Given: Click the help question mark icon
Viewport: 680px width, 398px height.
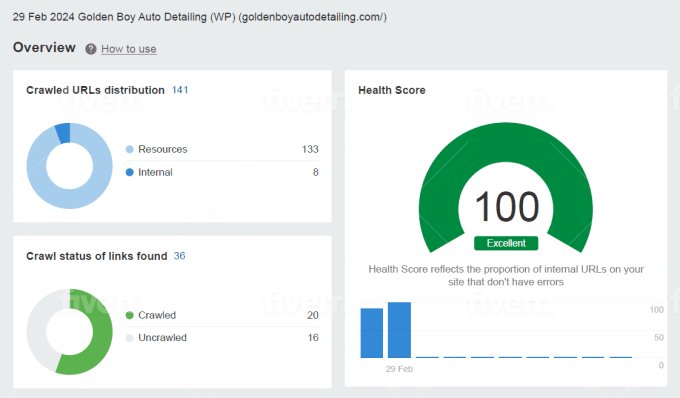Looking at the screenshot, I should click(x=91, y=49).
